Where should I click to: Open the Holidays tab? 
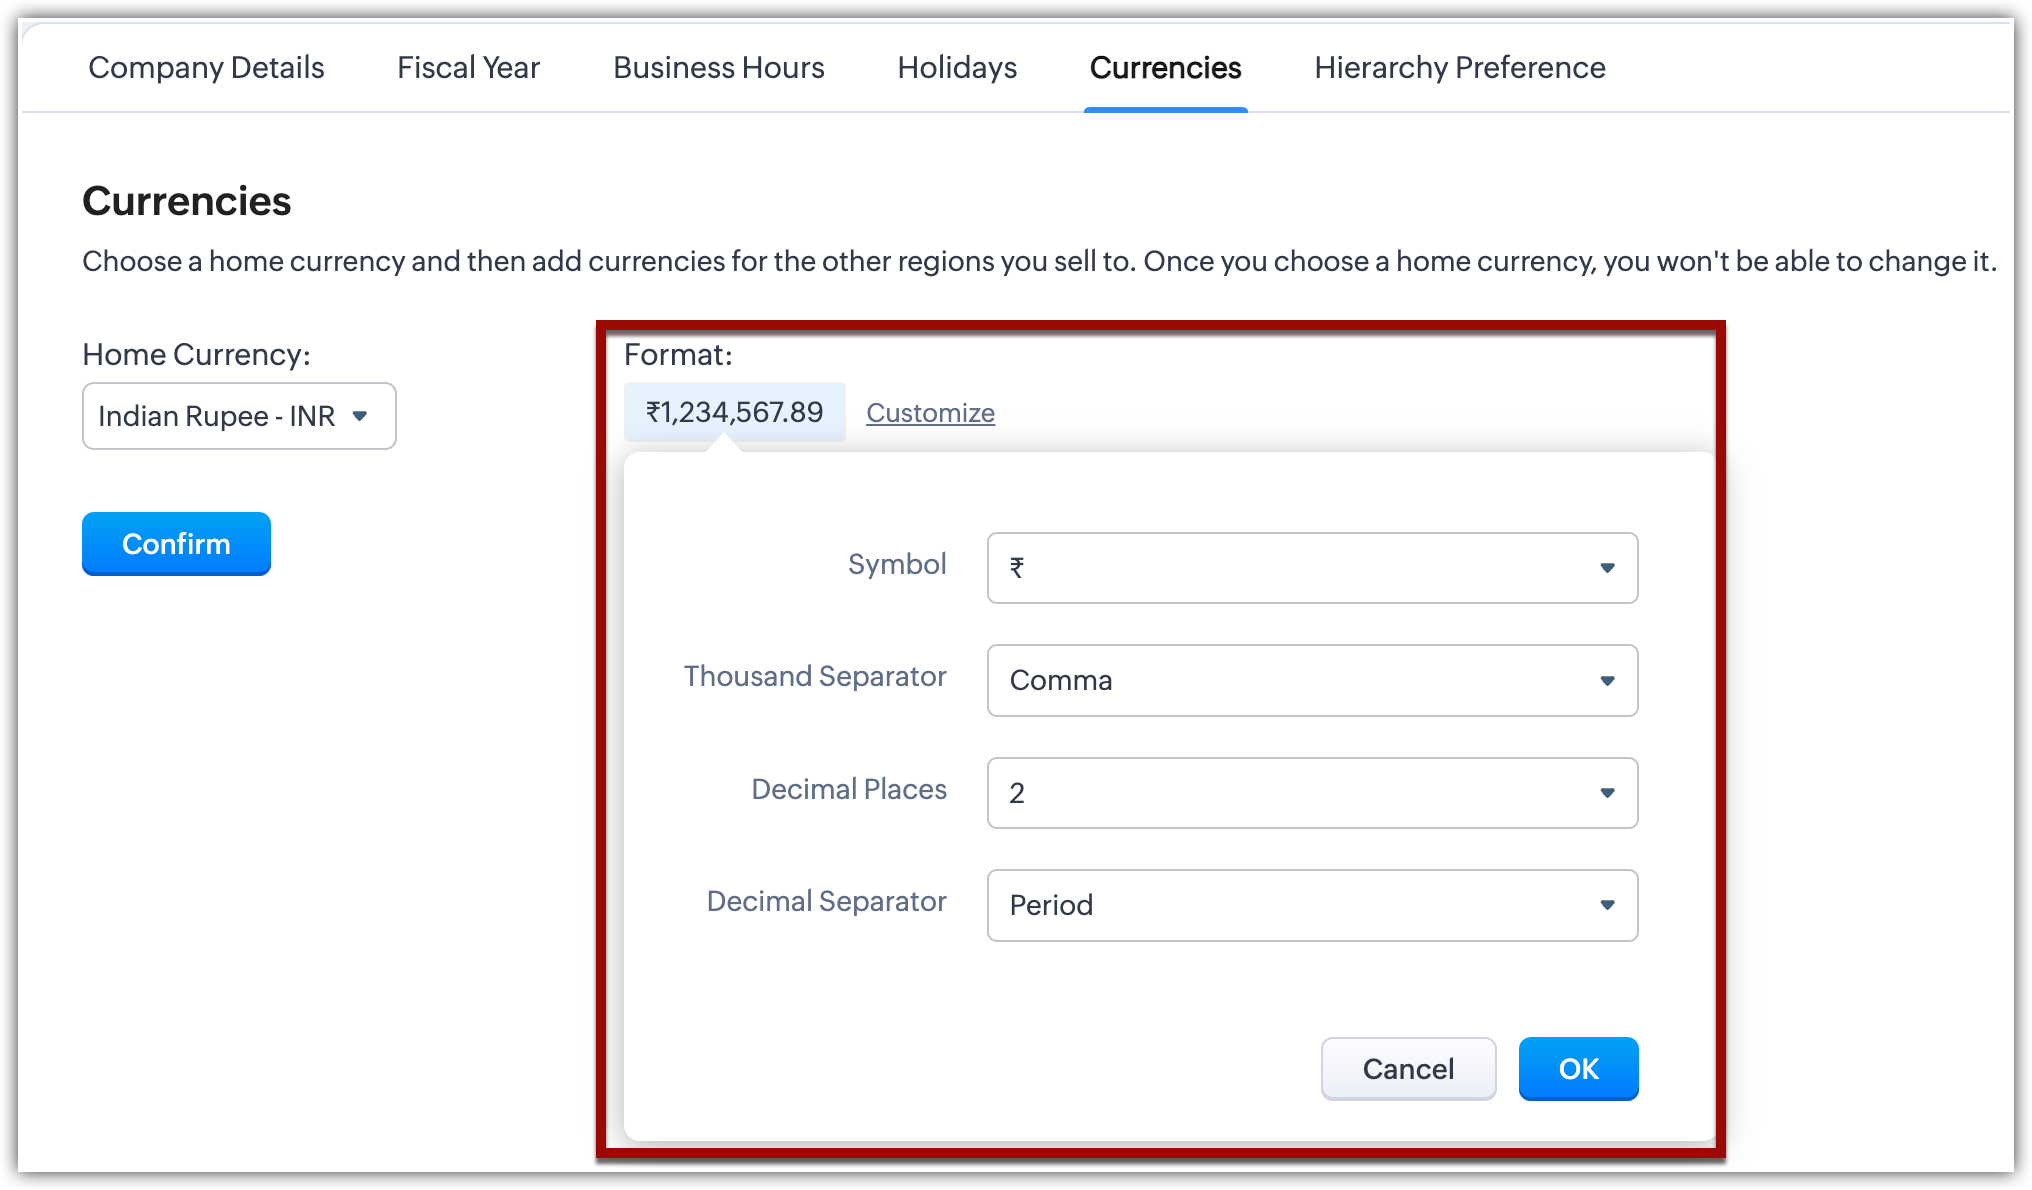tap(957, 68)
